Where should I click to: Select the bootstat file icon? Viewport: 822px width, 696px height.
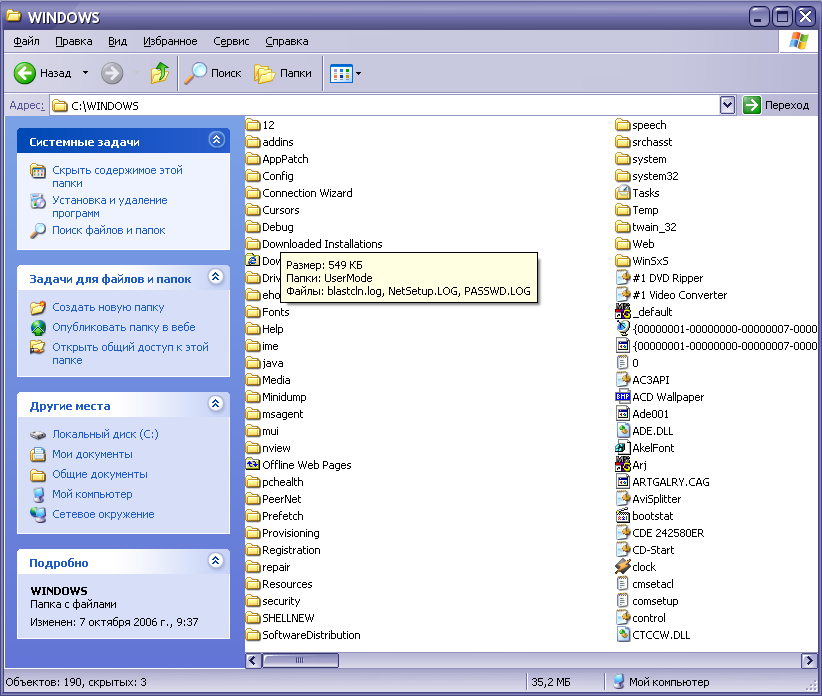[623, 516]
